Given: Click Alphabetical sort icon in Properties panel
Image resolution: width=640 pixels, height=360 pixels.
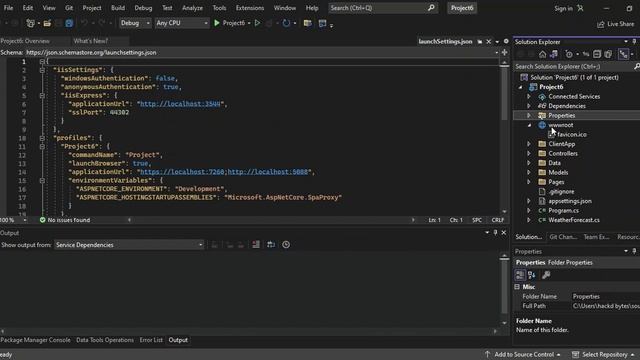Looking at the screenshot, I should [532, 275].
